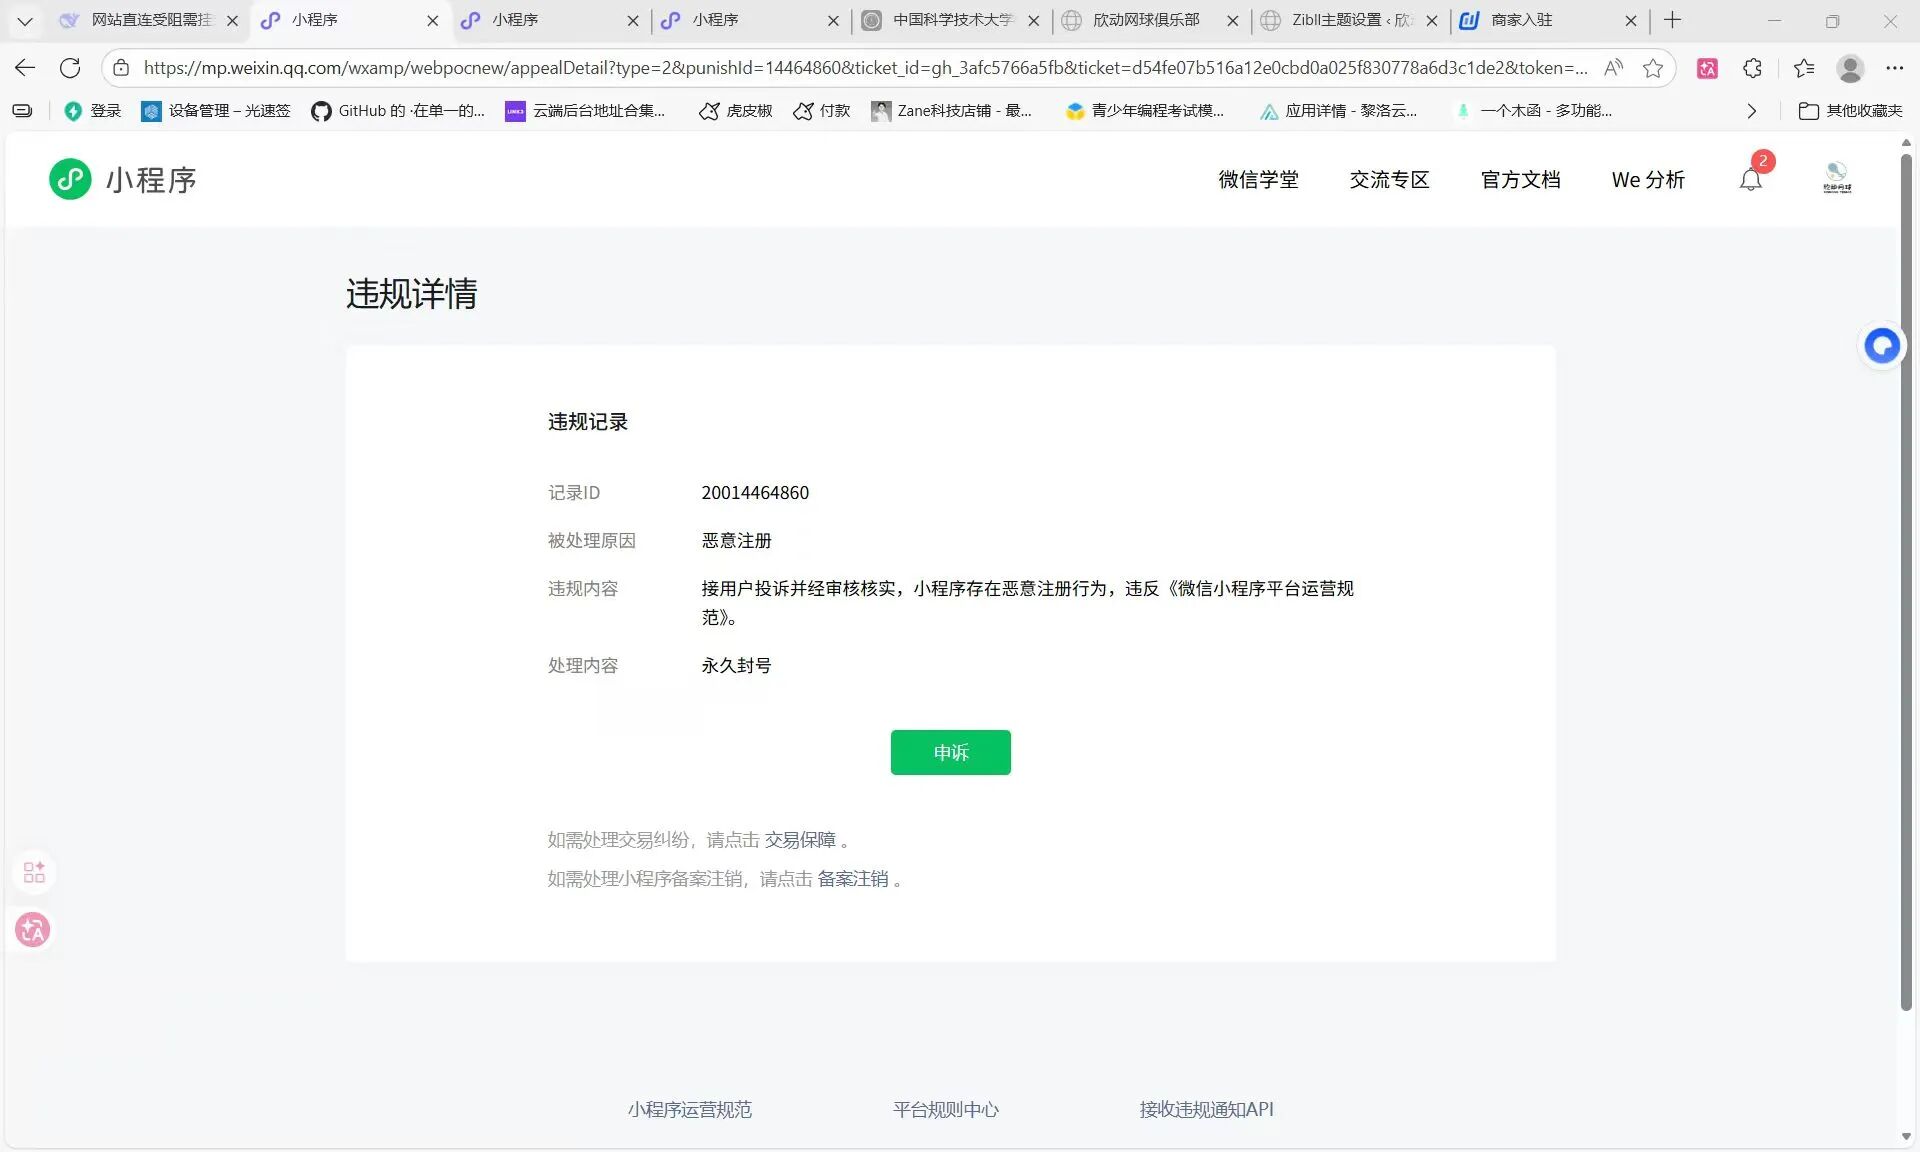Click the floating grid apps side icon
Screen dimensions: 1920x1152
click(x=34, y=872)
